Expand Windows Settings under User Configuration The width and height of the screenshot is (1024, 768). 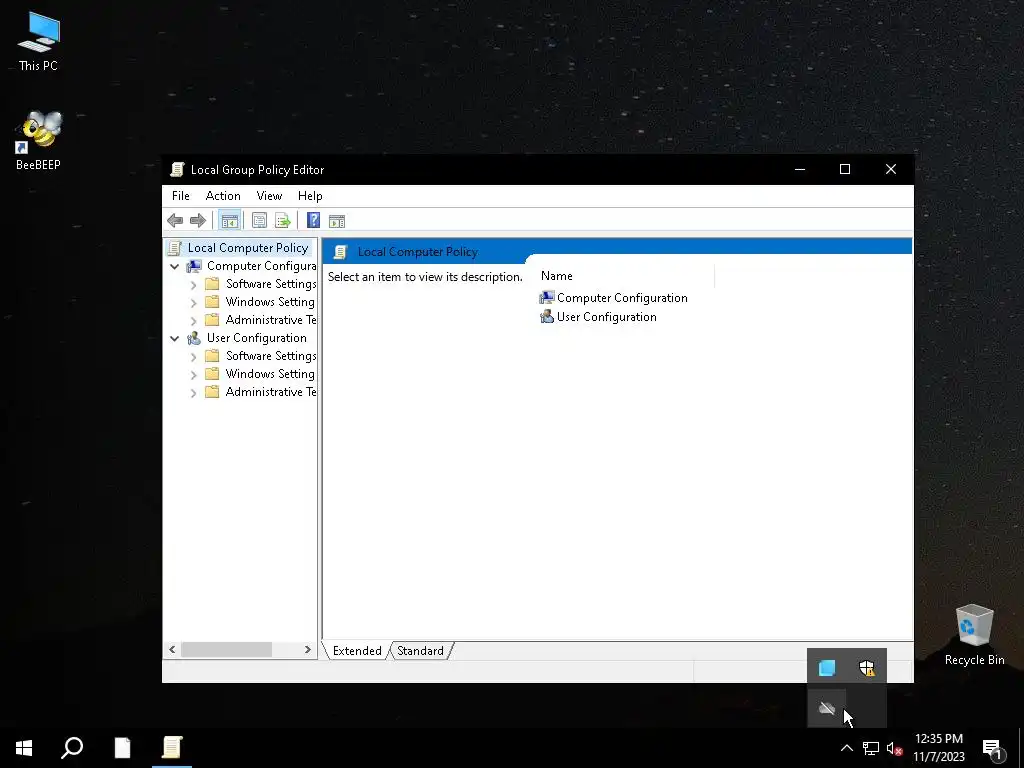click(x=193, y=374)
